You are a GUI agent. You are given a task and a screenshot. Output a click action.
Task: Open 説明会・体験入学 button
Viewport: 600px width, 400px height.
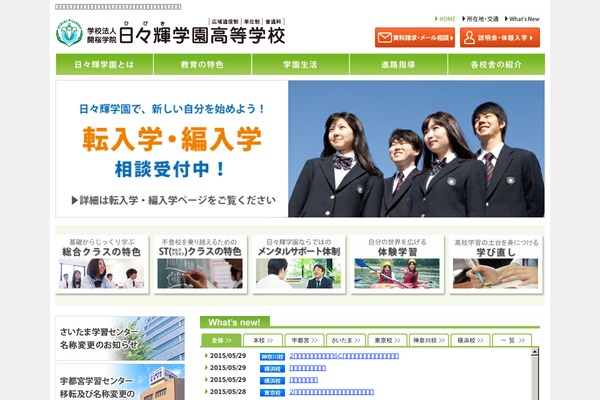pyautogui.click(x=500, y=38)
